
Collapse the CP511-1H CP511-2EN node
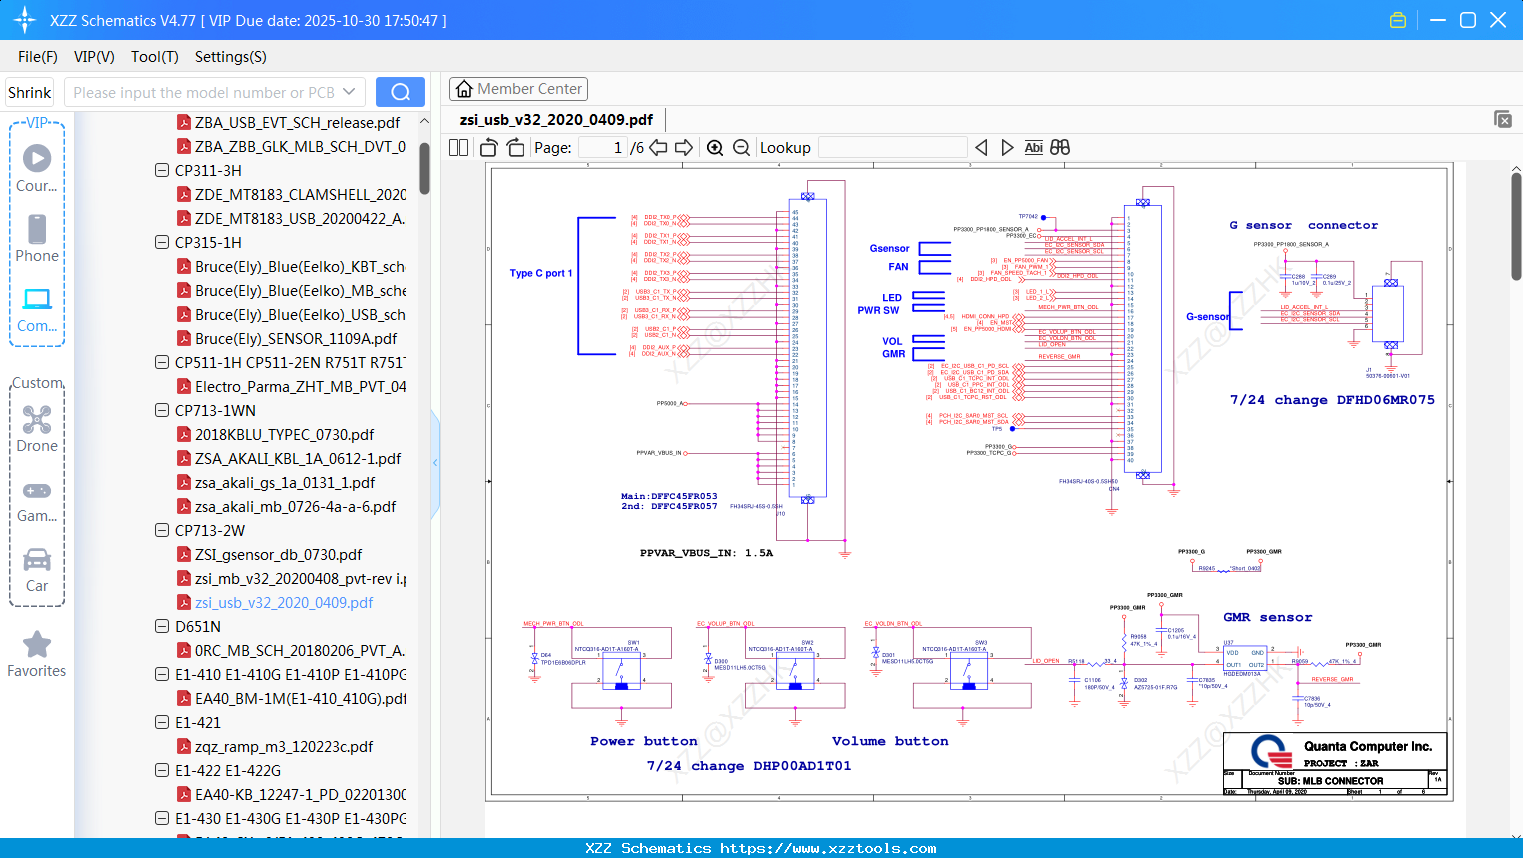pos(162,362)
